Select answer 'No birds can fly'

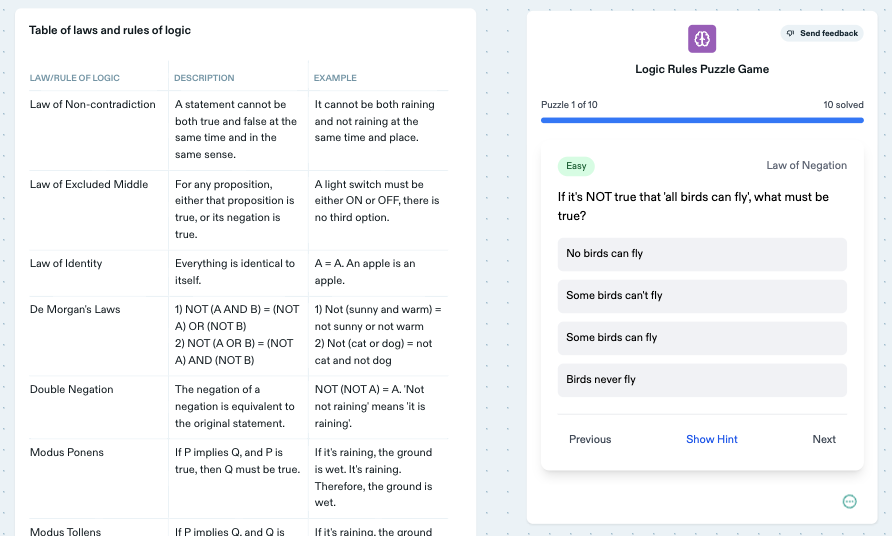[x=702, y=254]
